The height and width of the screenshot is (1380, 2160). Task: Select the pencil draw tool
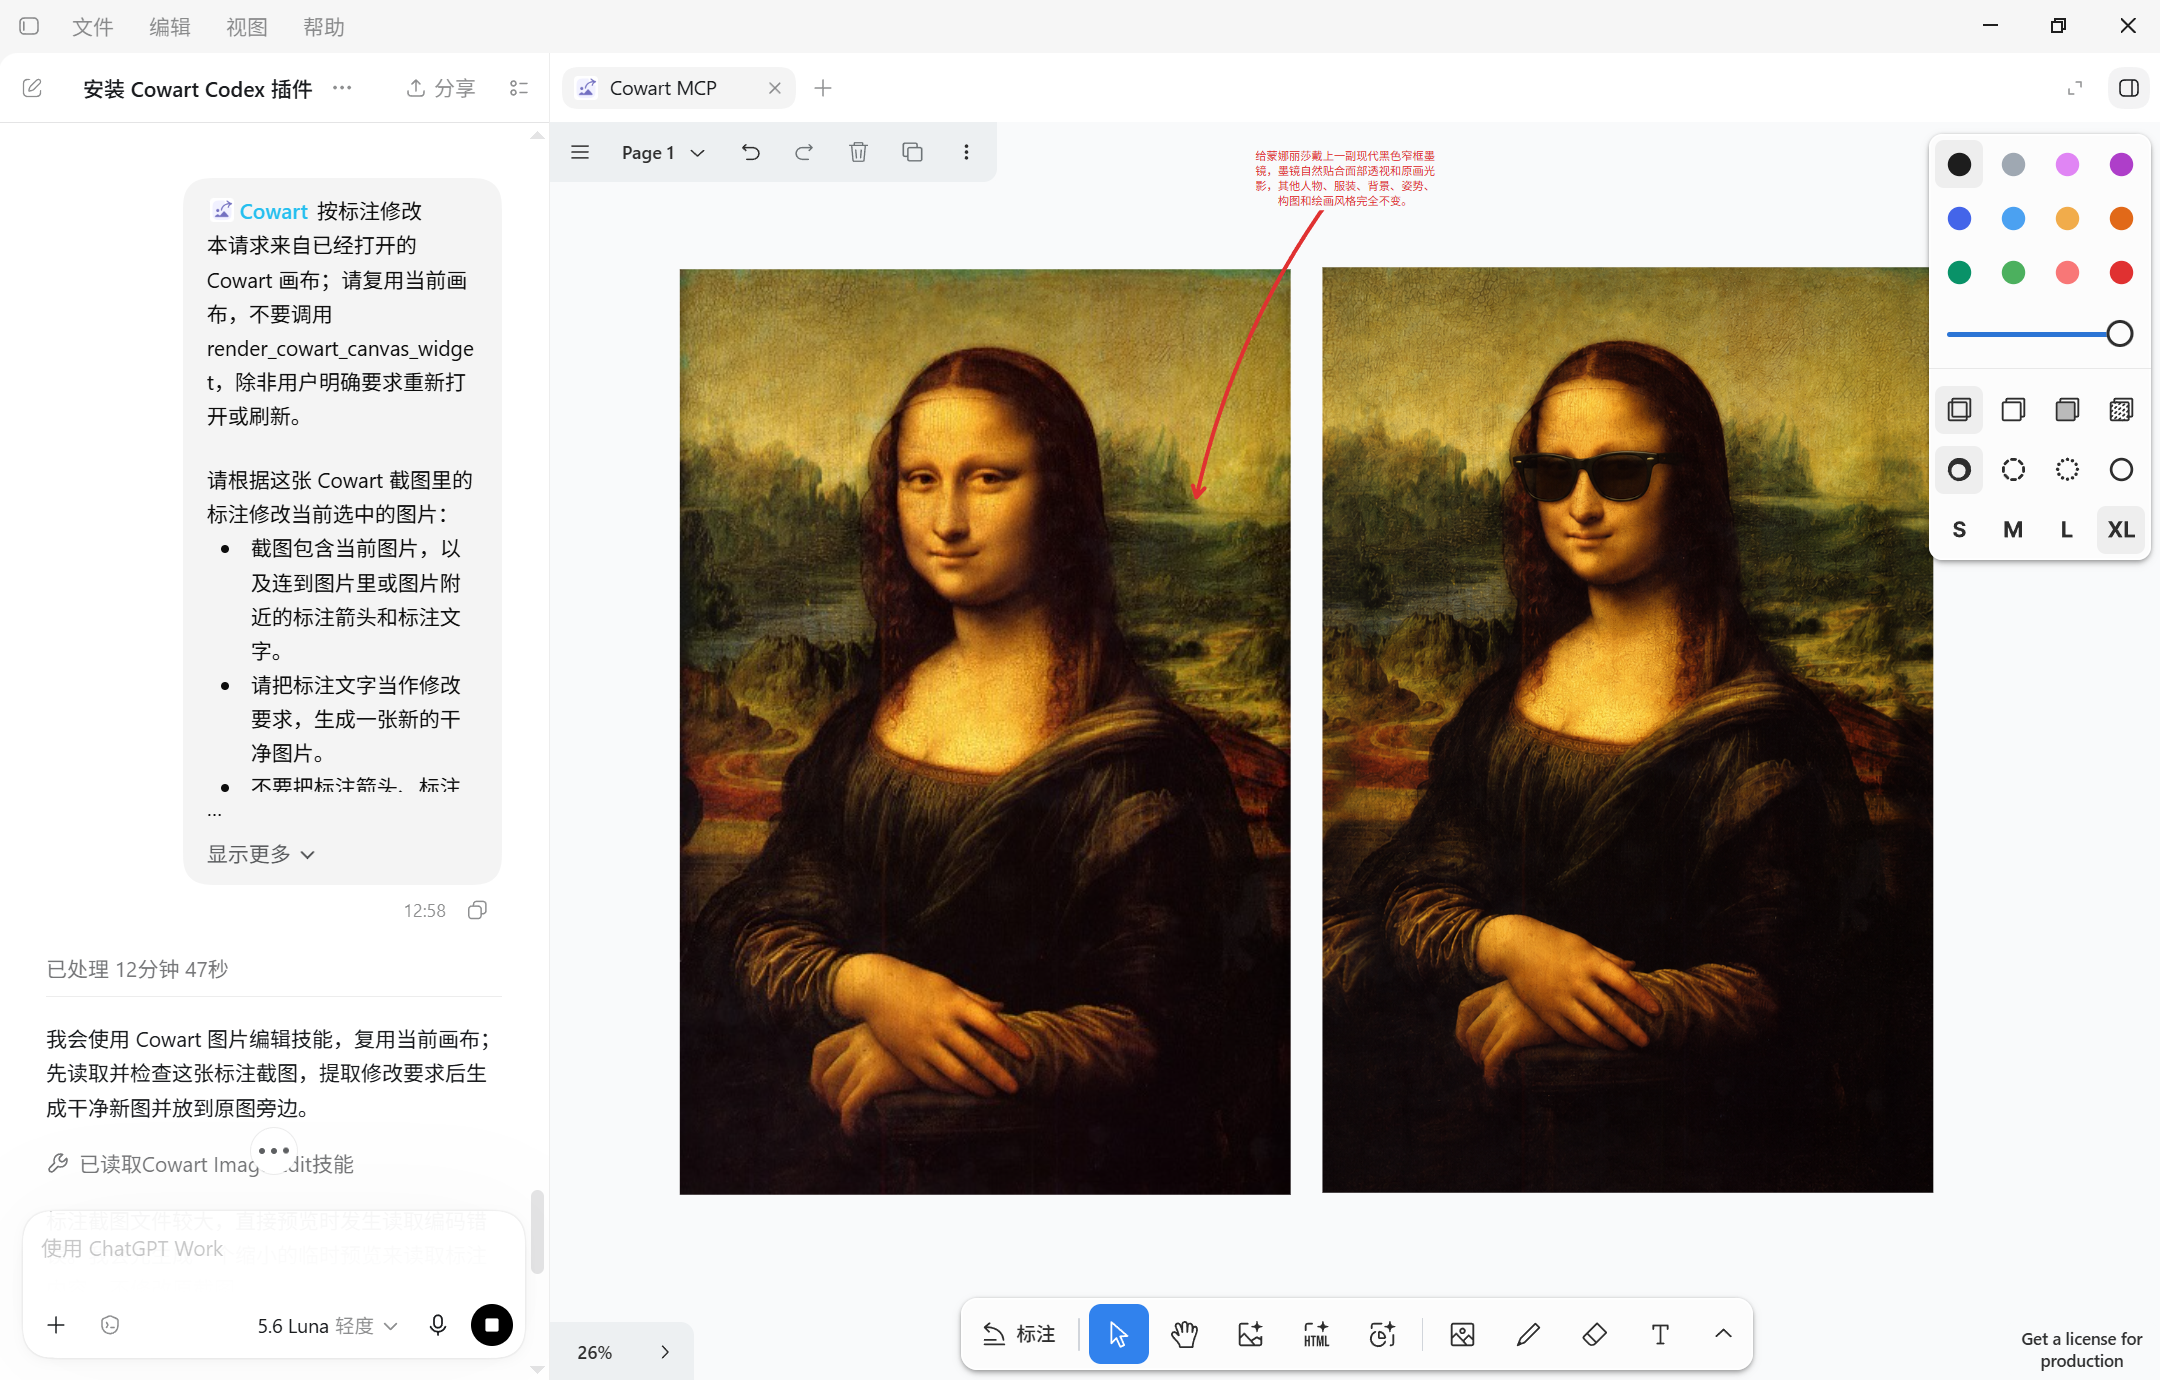[x=1528, y=1334]
